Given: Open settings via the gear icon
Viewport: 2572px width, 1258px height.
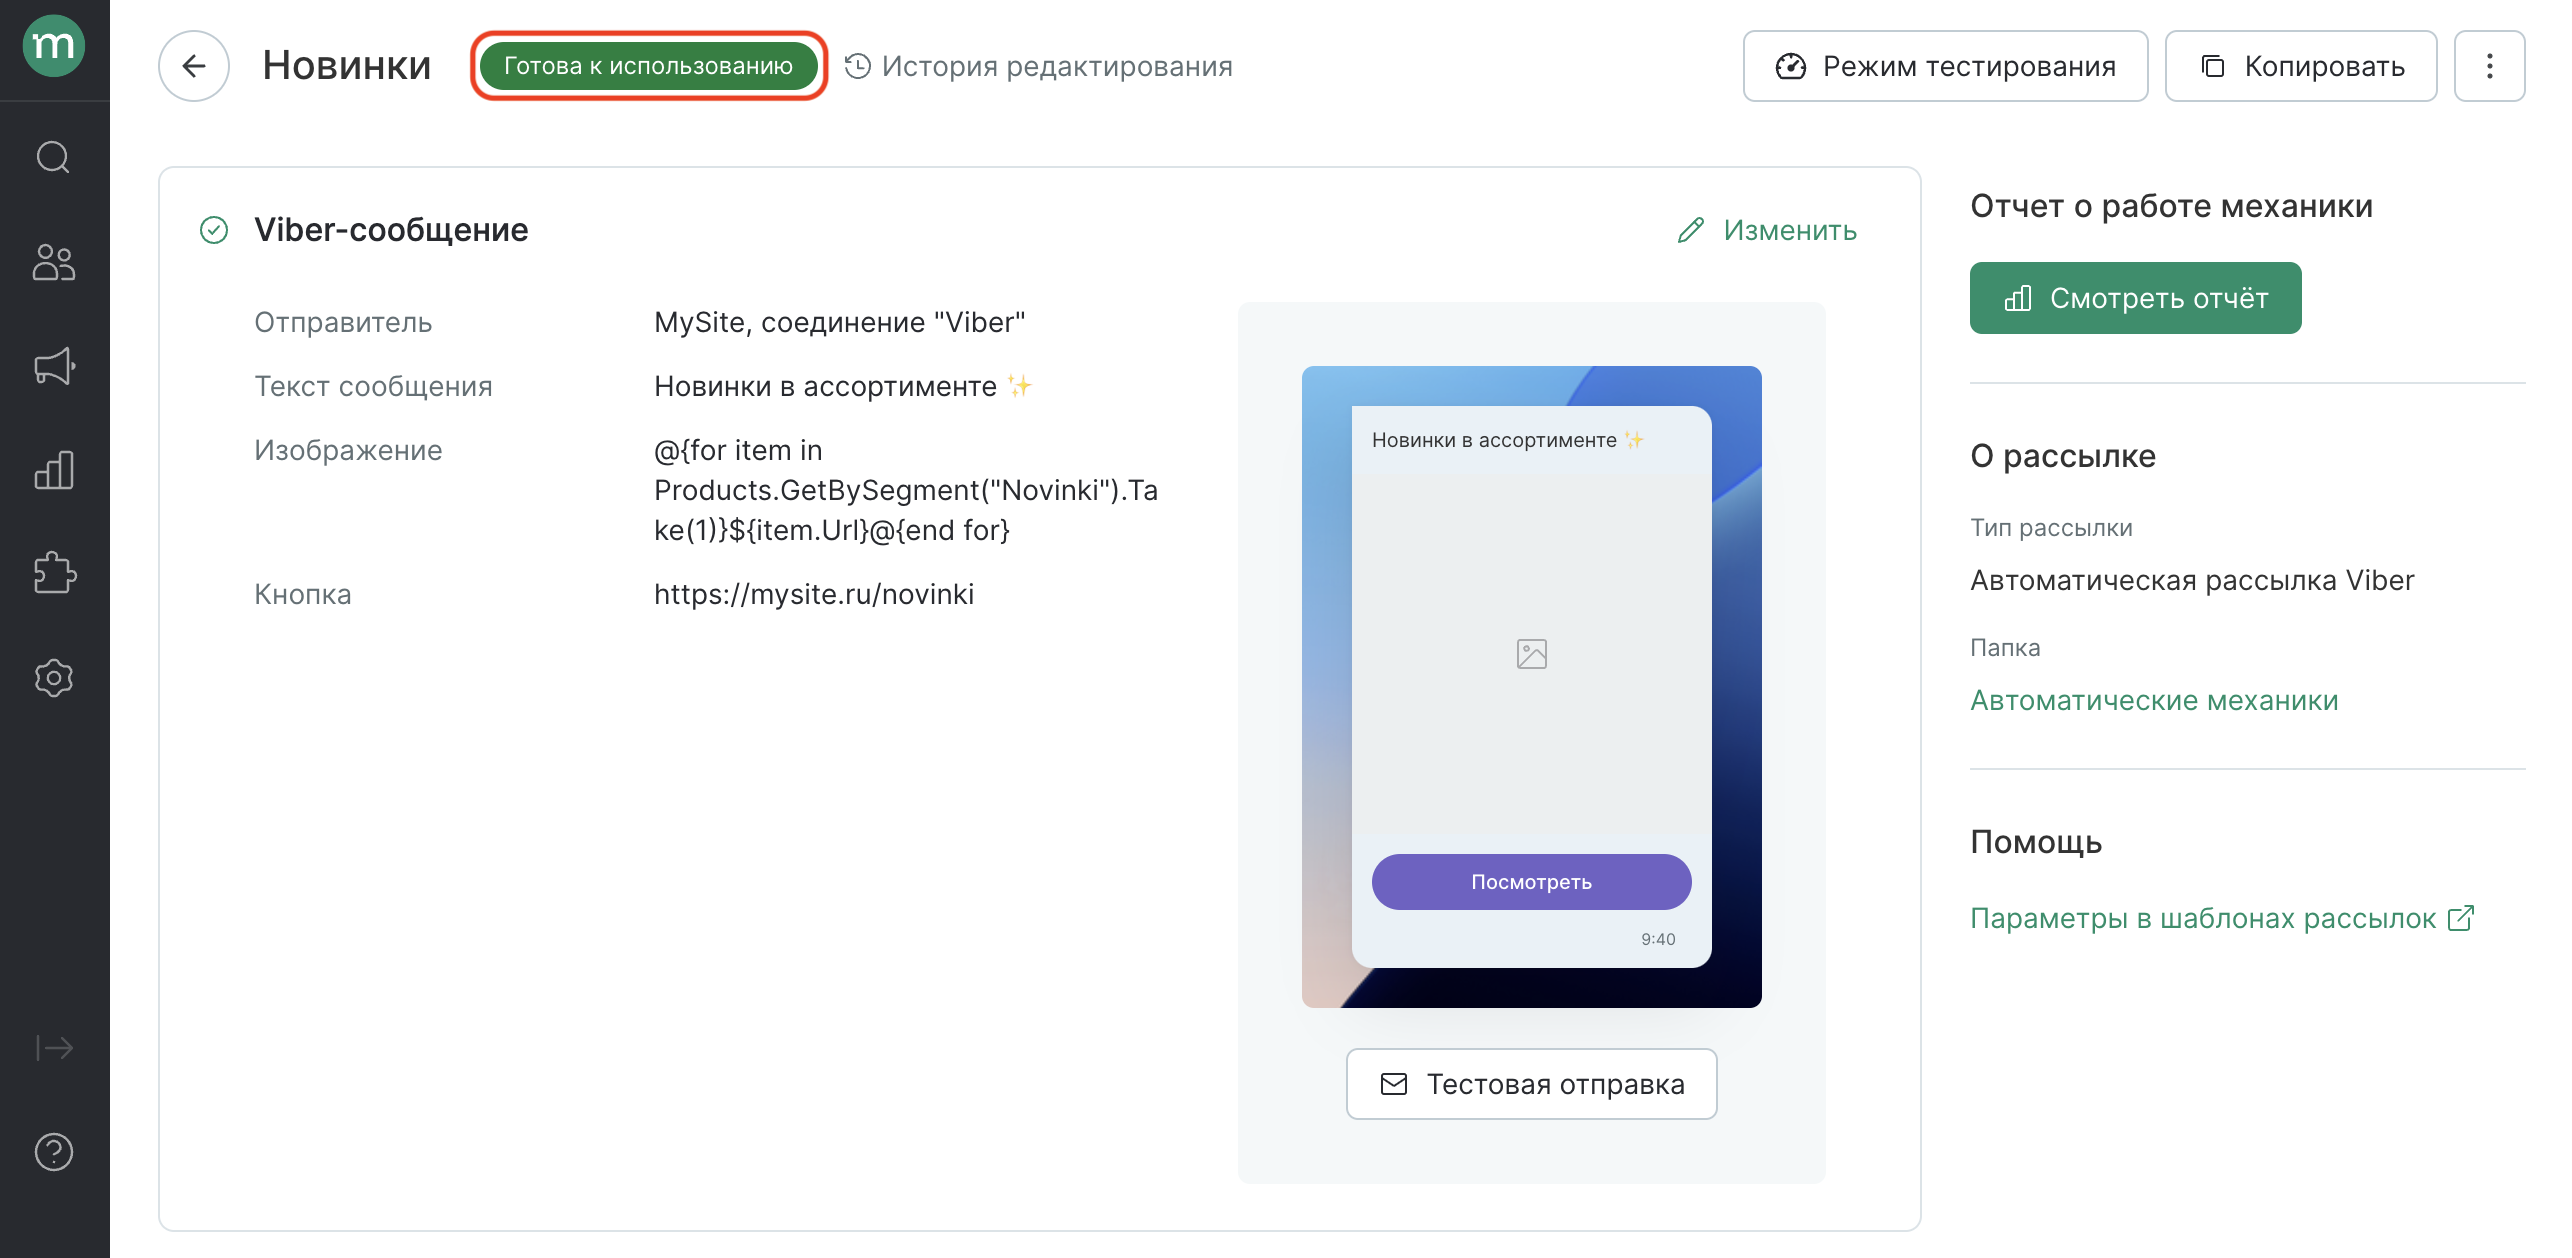Looking at the screenshot, I should [54, 678].
